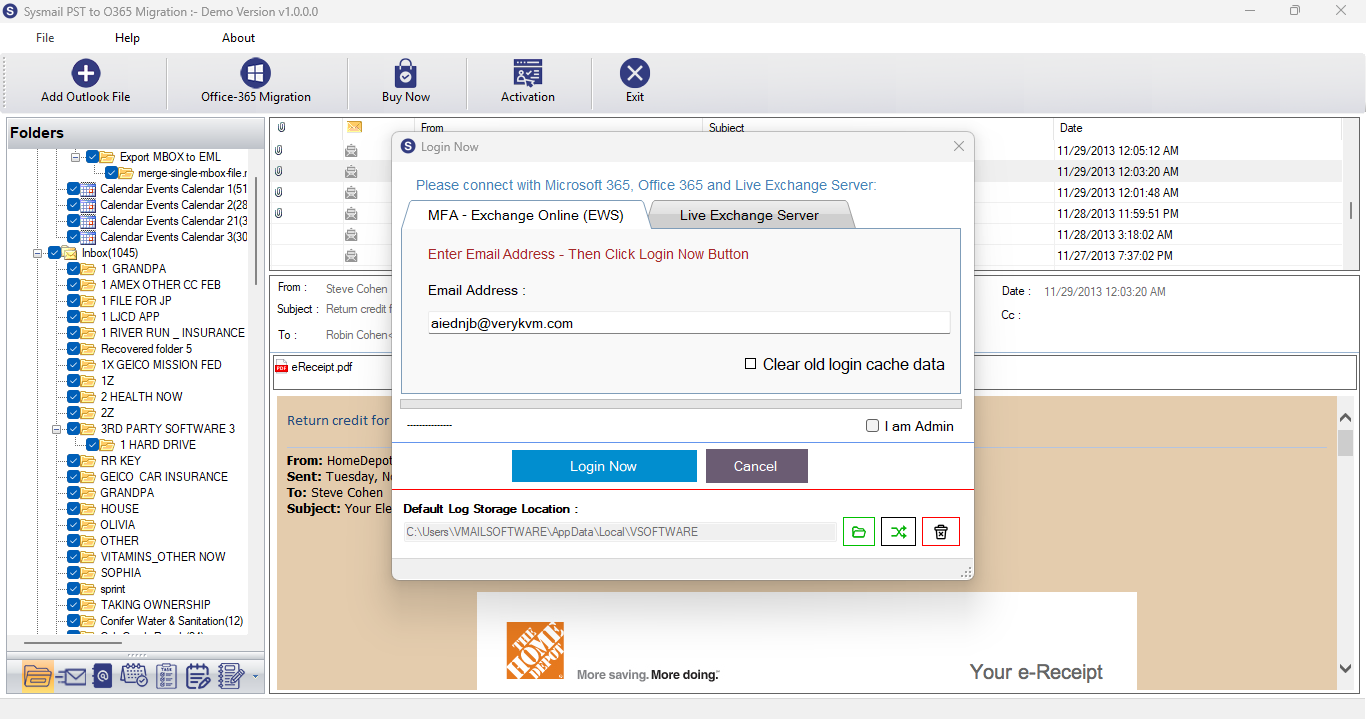Screen dimensions: 1366x720
Task: Collapse the Export MBOX to EML tree node
Action: click(76, 157)
